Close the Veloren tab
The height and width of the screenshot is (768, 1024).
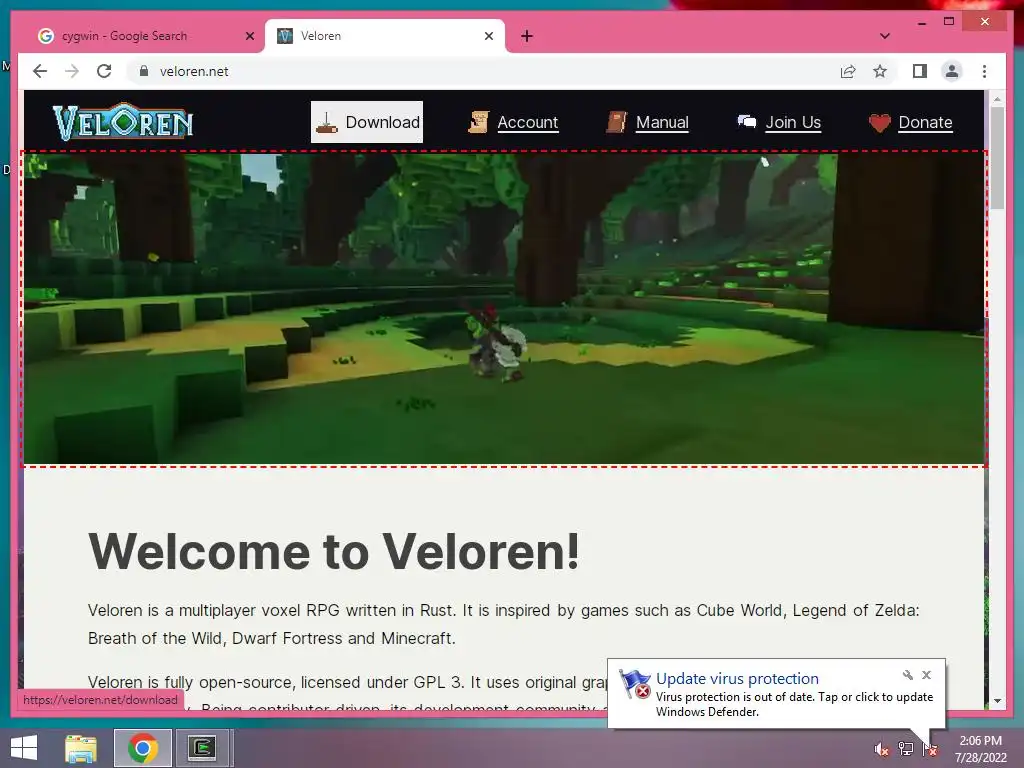[488, 36]
